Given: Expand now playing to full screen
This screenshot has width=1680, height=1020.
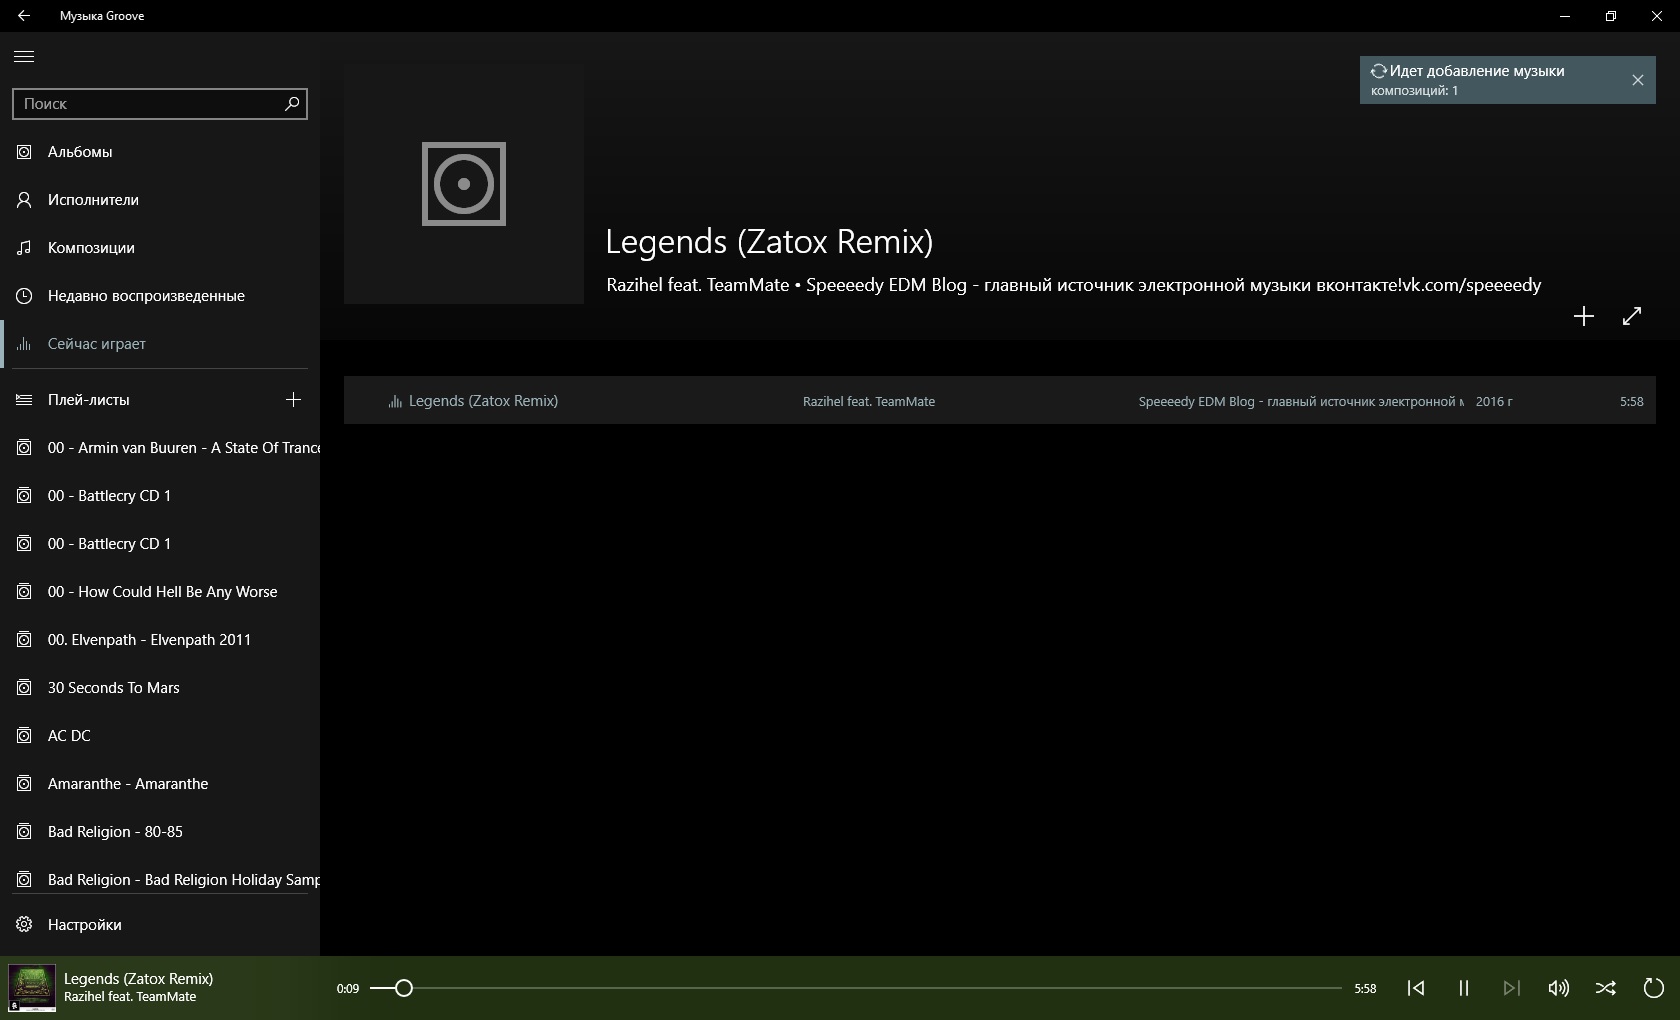Looking at the screenshot, I should [x=1631, y=316].
